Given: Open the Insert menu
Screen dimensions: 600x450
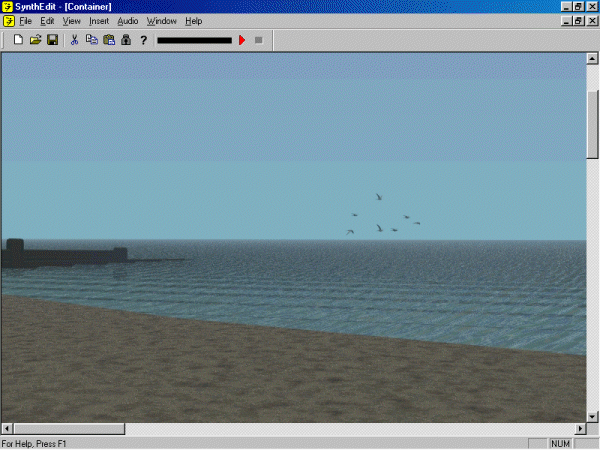Looking at the screenshot, I should tap(99, 21).
